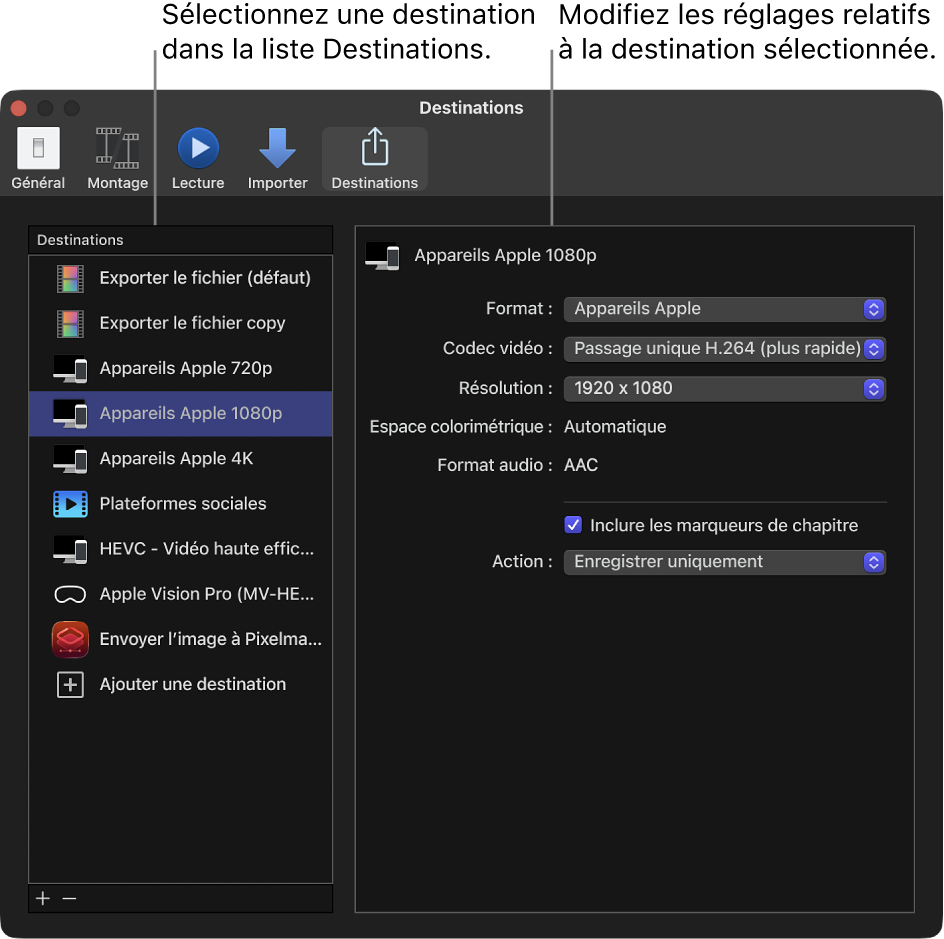The width and height of the screenshot is (944, 939).
Task: Select HEVC - Vidéo haute effic... destination
Action: pos(181,549)
